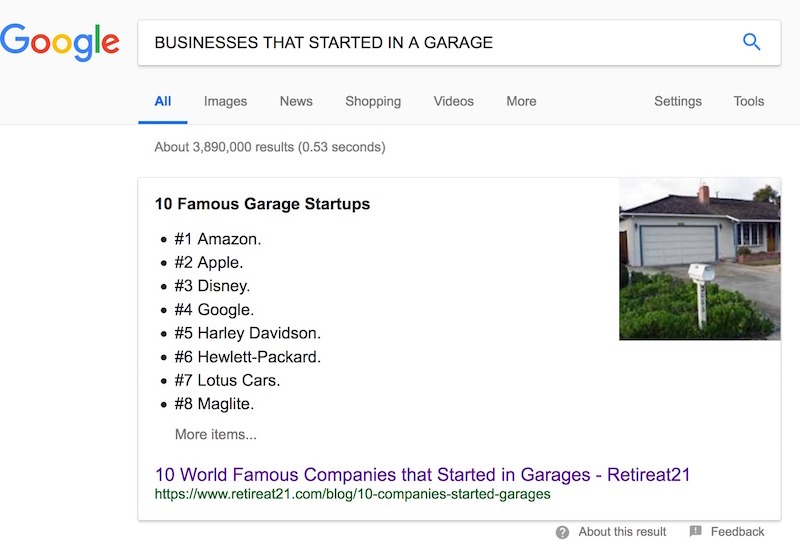Screen dimensions: 800x542
Task: Open the garage house thumbnail image
Action: pyautogui.click(x=699, y=259)
